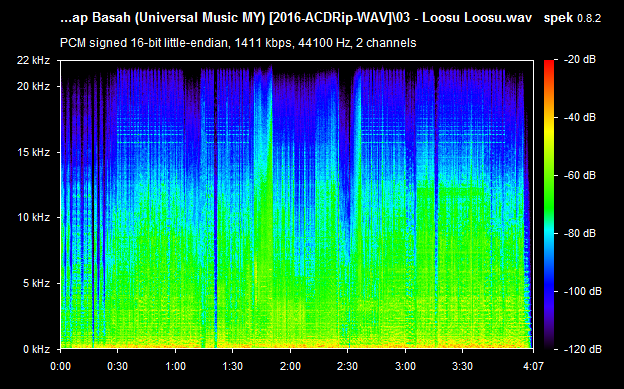This screenshot has height=389, width=624.
Task: Click the 22 kHz frequency label
Action: tap(33, 61)
